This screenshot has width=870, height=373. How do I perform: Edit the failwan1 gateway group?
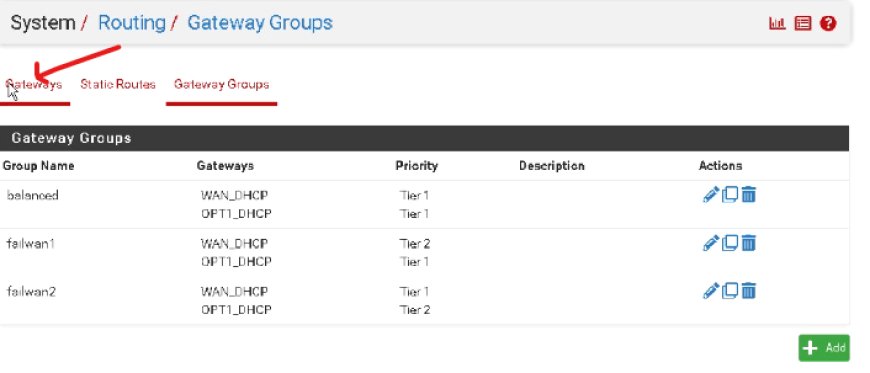coord(711,243)
